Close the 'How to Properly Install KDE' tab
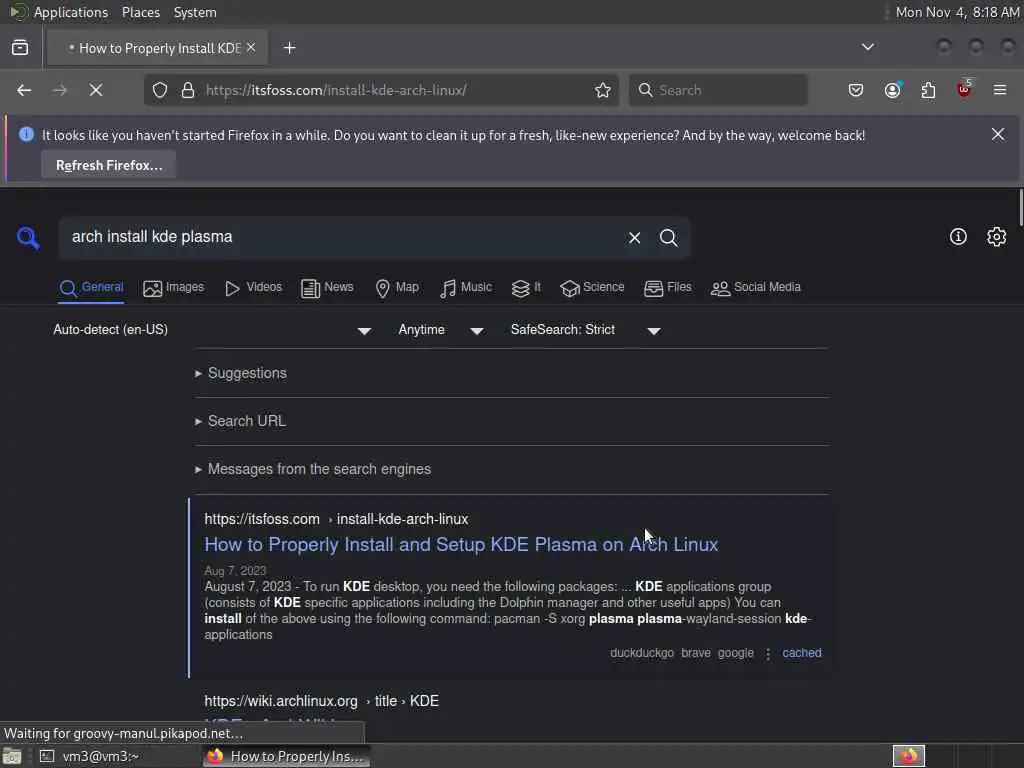 [251, 48]
